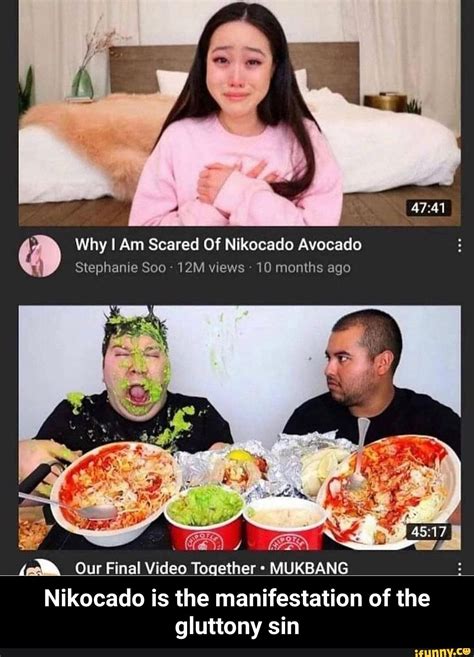The width and height of the screenshot is (474, 657).
Task: Open options menu for Nikocado Avocado video
Action: pos(459,246)
